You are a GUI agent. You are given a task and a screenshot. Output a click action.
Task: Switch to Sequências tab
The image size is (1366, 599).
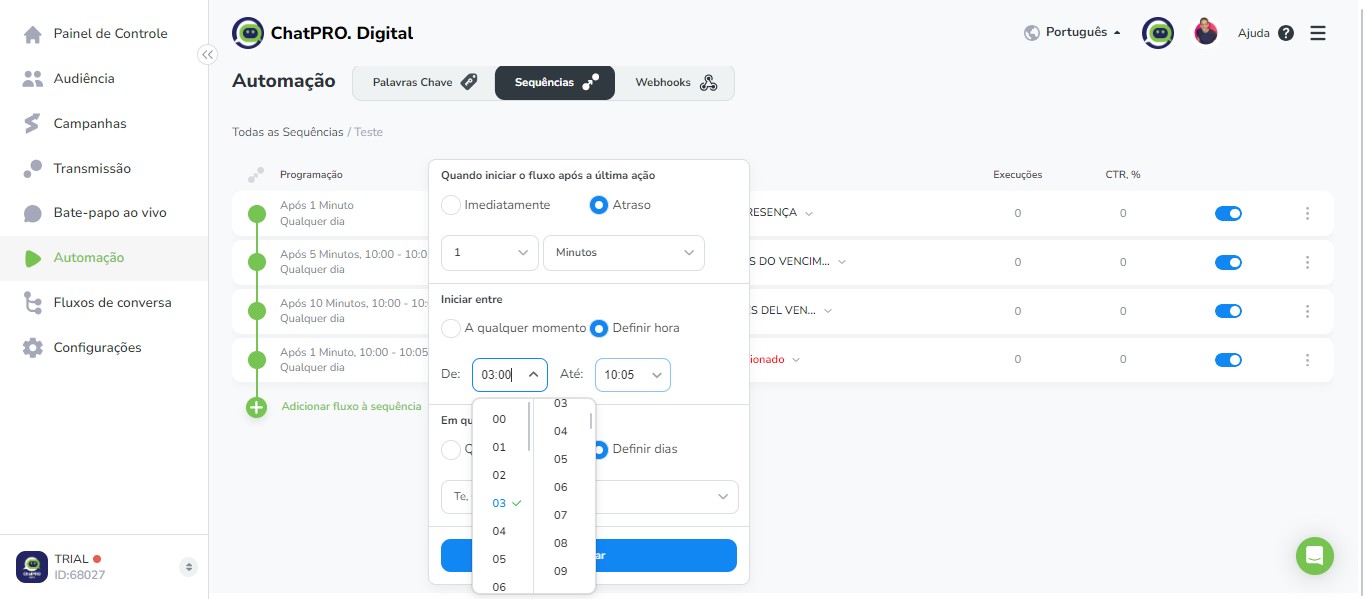(x=555, y=83)
